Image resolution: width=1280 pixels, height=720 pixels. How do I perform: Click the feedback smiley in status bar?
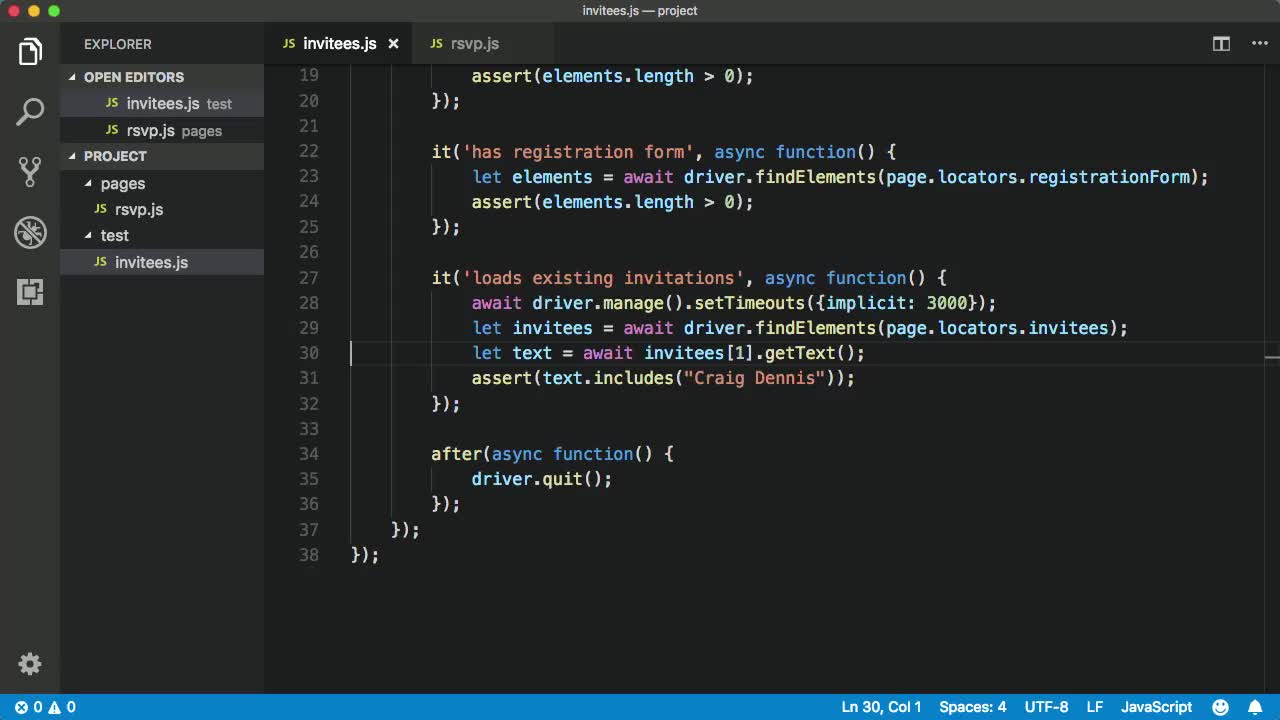1220,707
